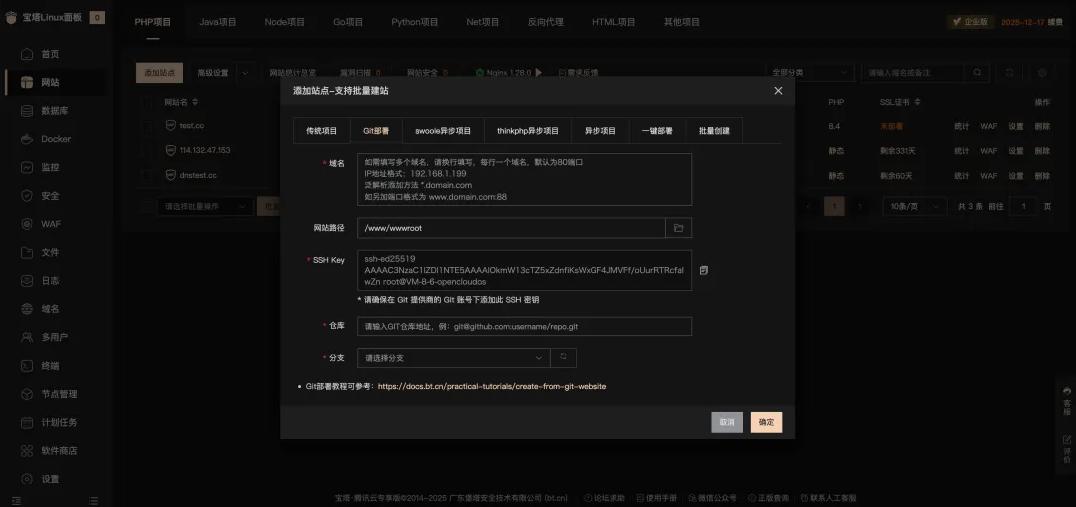The image size is (1076, 507).
Task: Switch to 一键部署 tab
Action: (x=657, y=130)
